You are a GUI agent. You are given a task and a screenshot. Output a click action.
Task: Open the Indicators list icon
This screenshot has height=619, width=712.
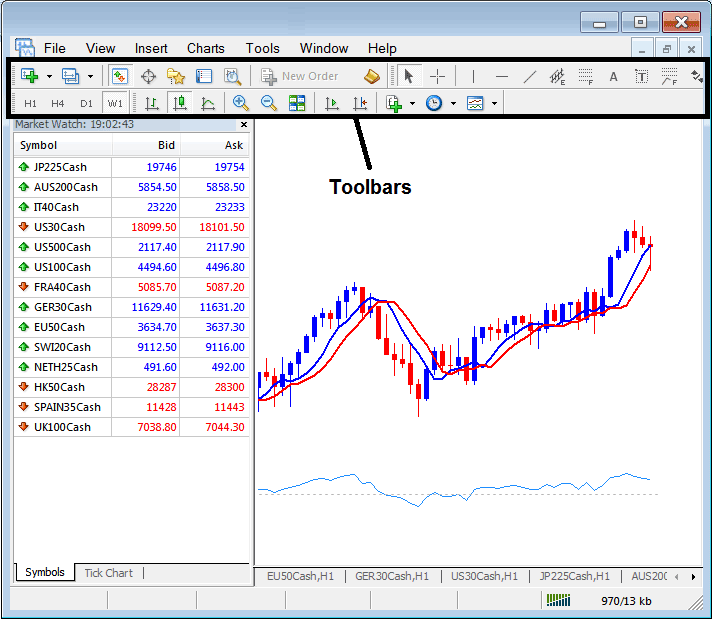(394, 104)
